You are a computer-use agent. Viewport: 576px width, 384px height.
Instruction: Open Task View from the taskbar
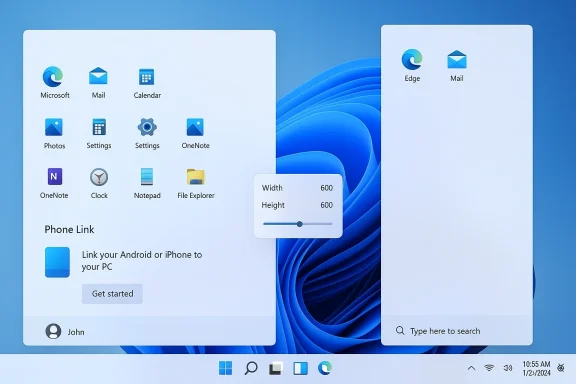276,368
